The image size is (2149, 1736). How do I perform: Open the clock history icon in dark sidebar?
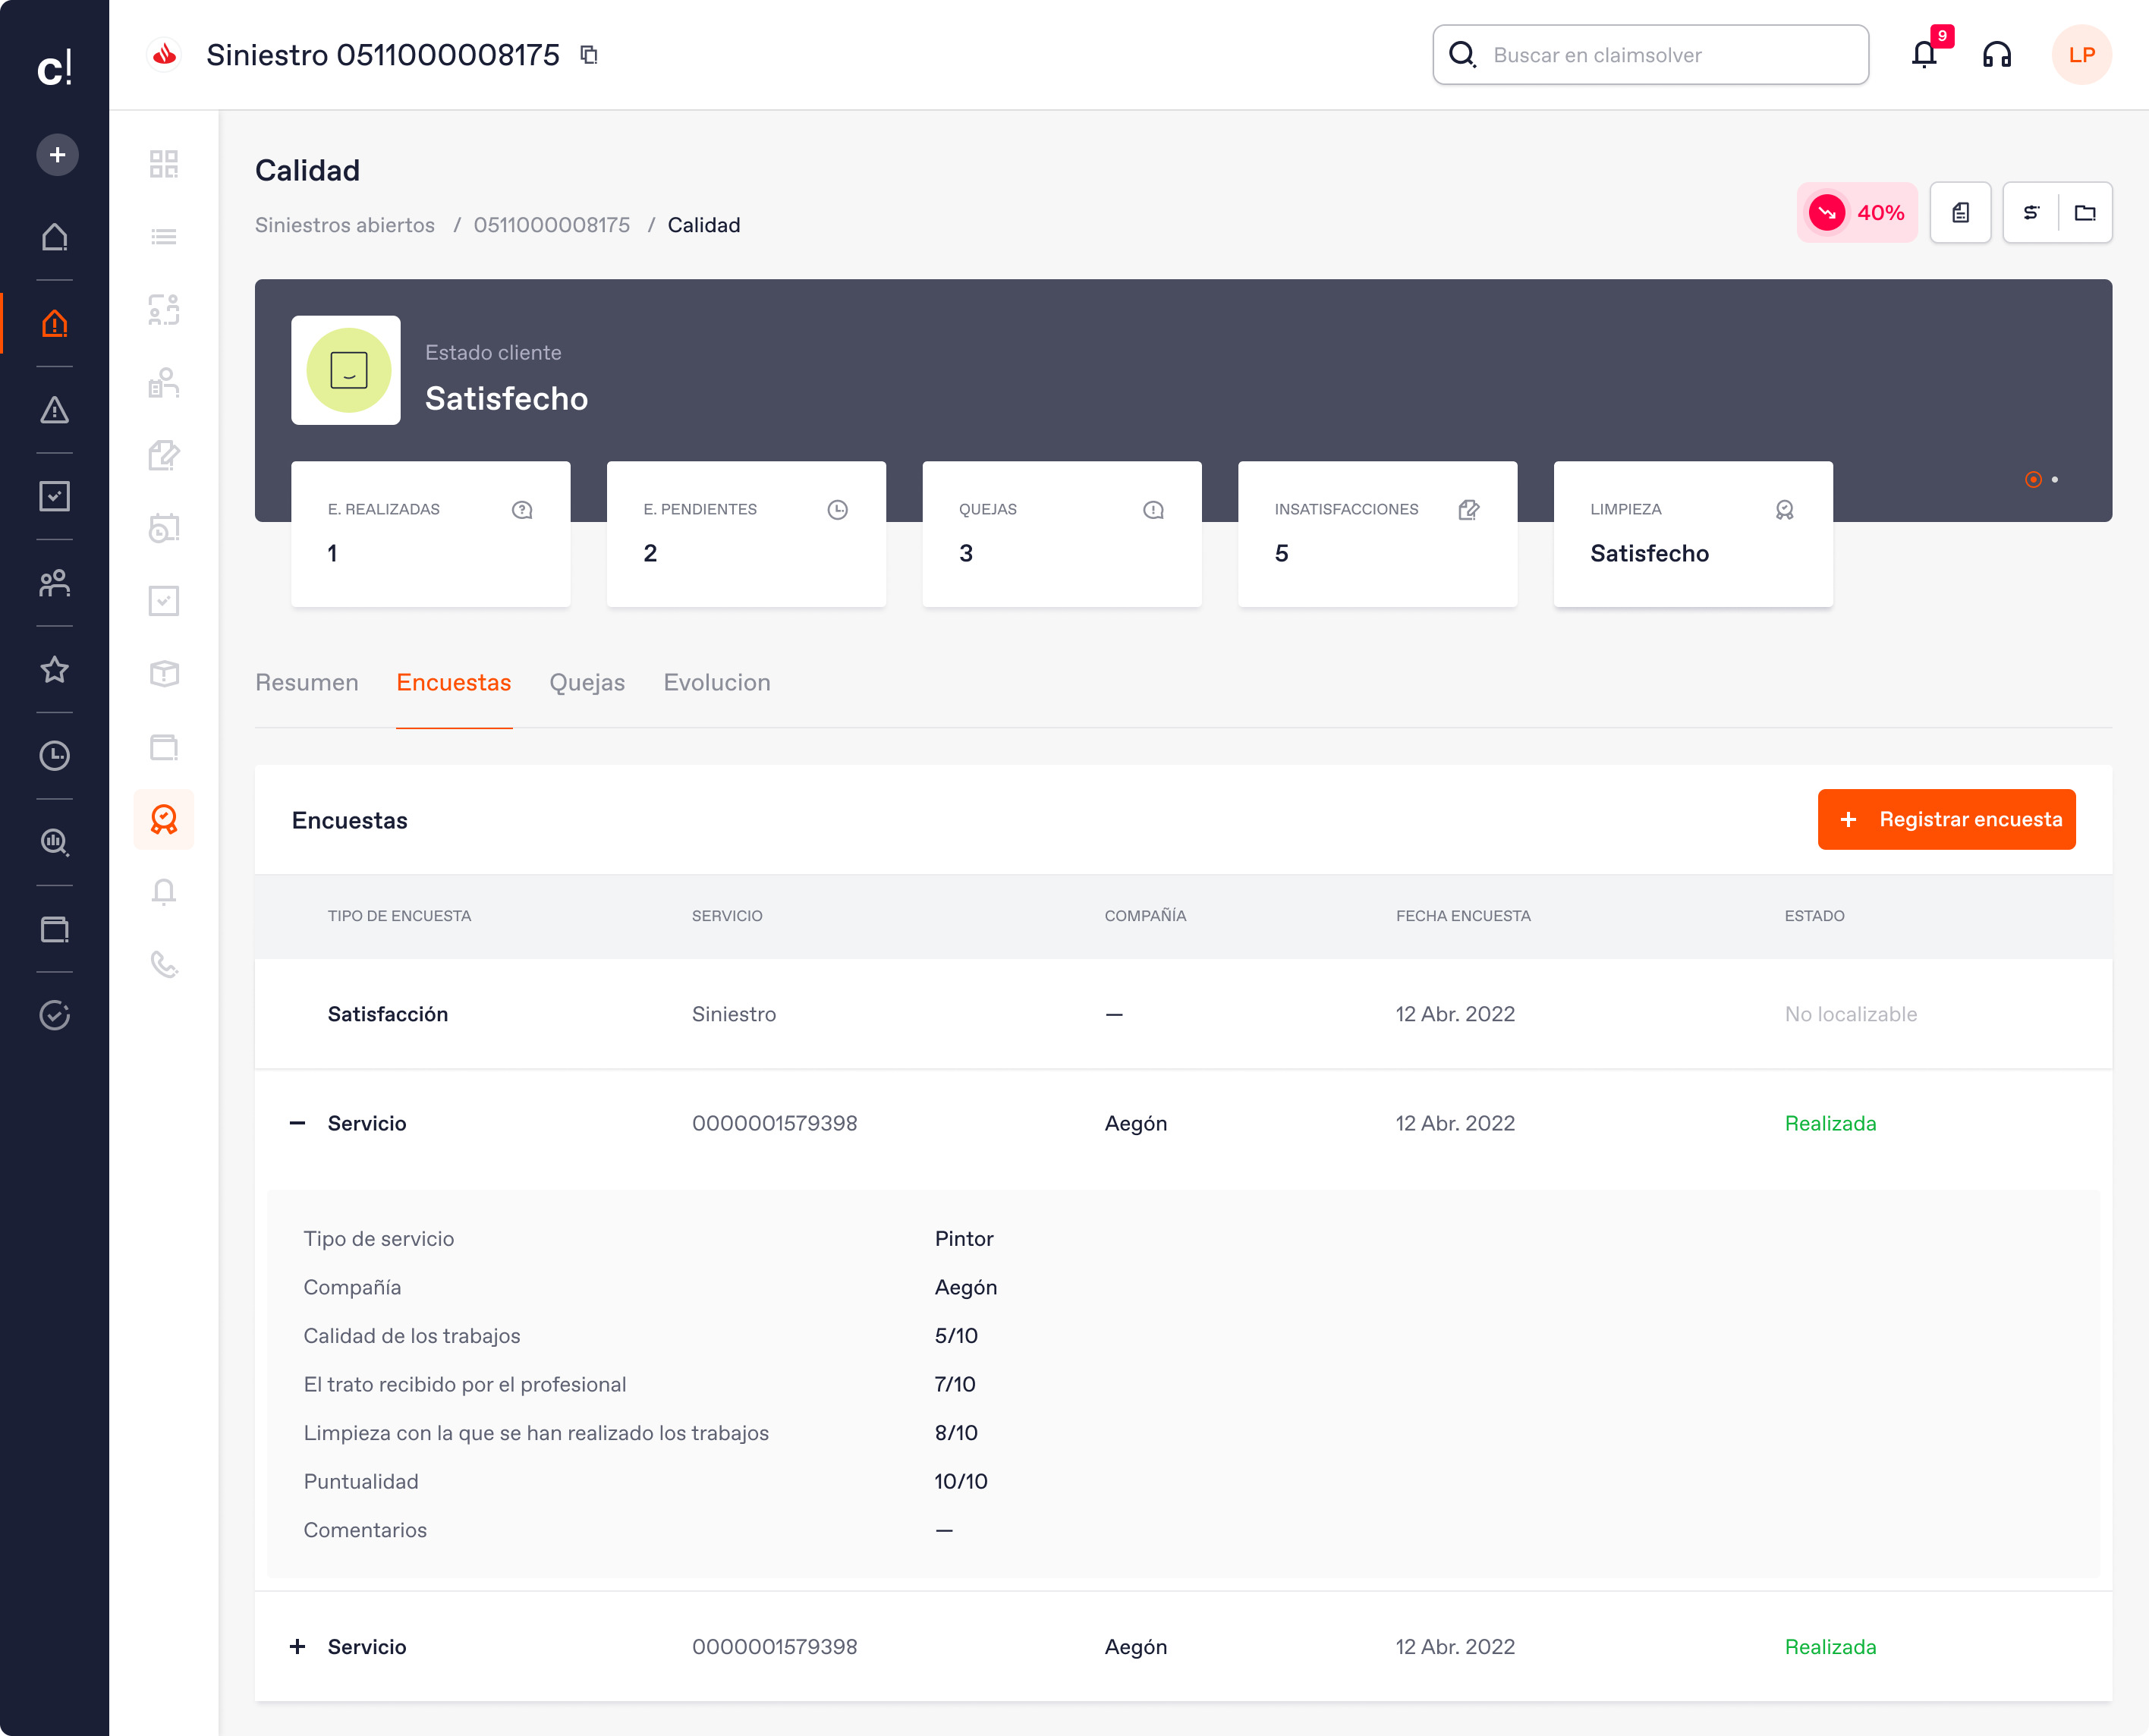(x=55, y=756)
